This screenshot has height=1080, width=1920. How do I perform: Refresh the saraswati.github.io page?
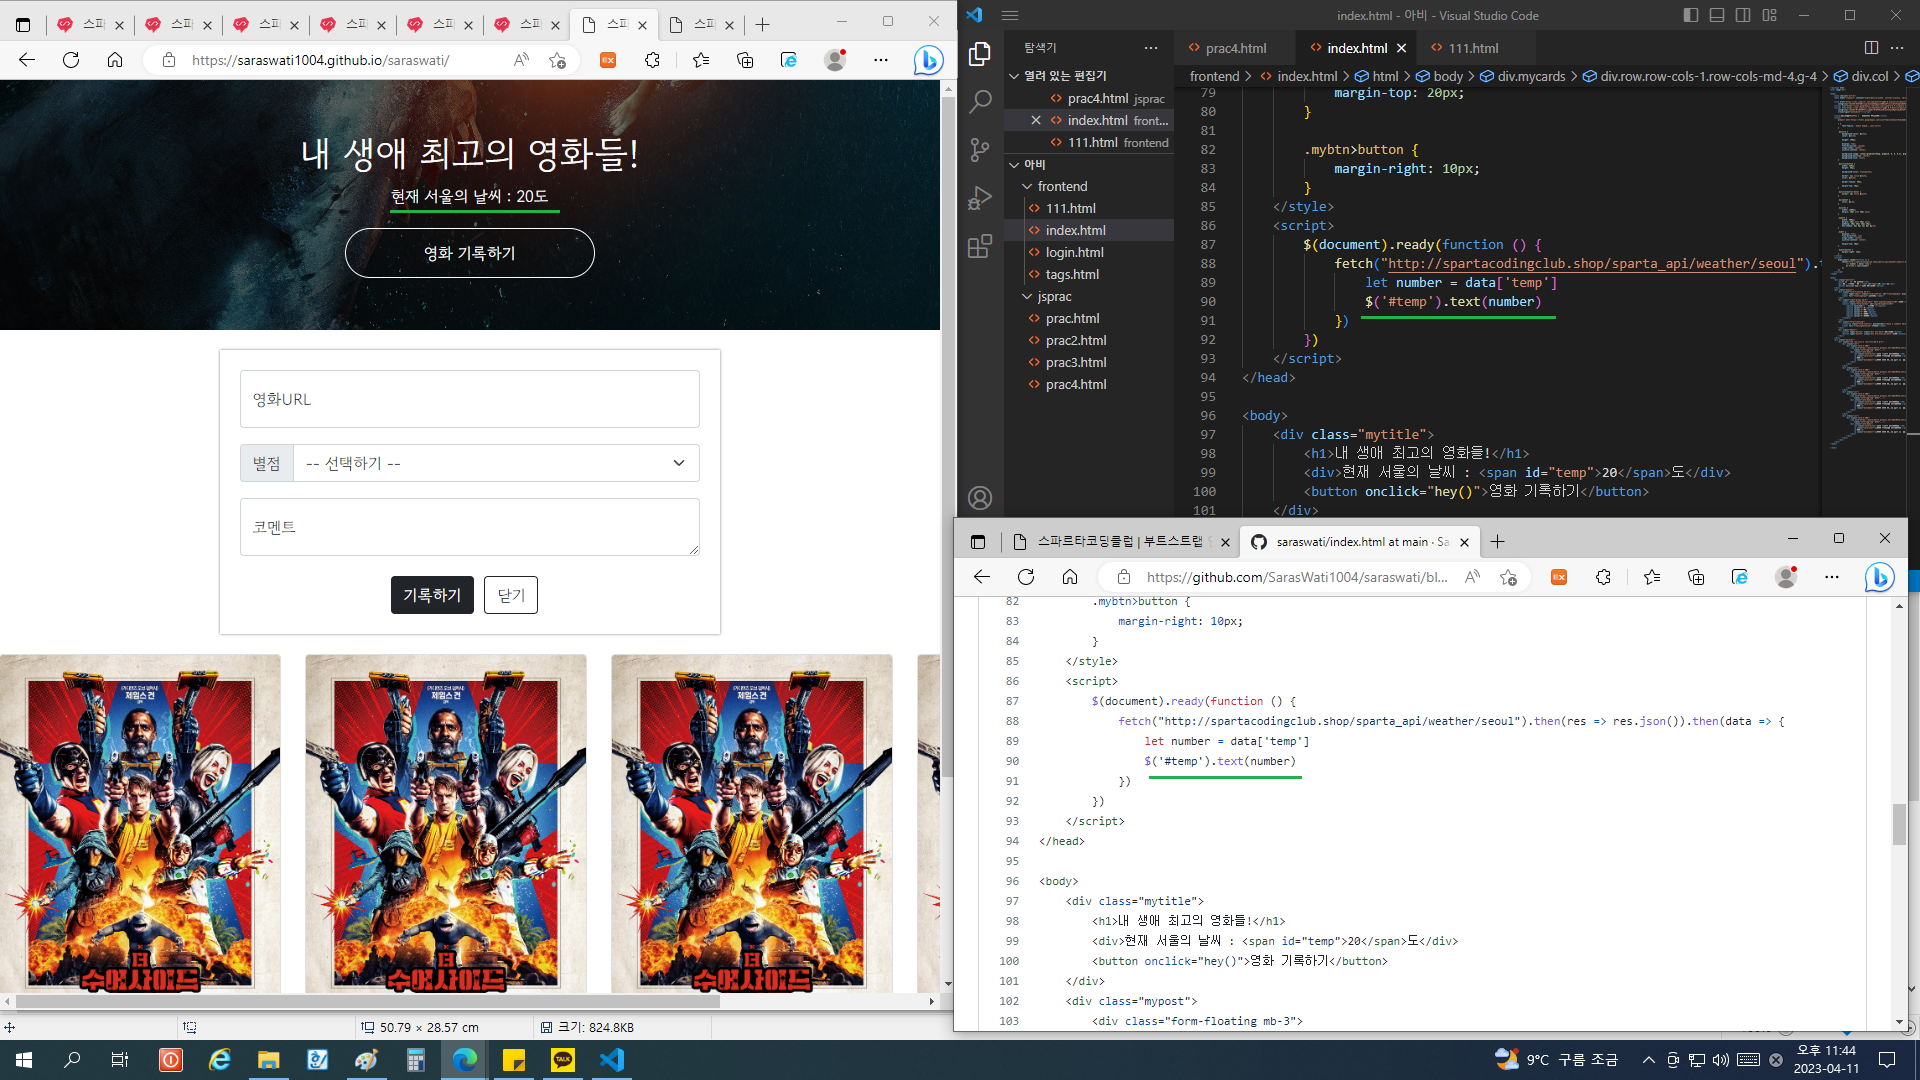click(x=71, y=60)
